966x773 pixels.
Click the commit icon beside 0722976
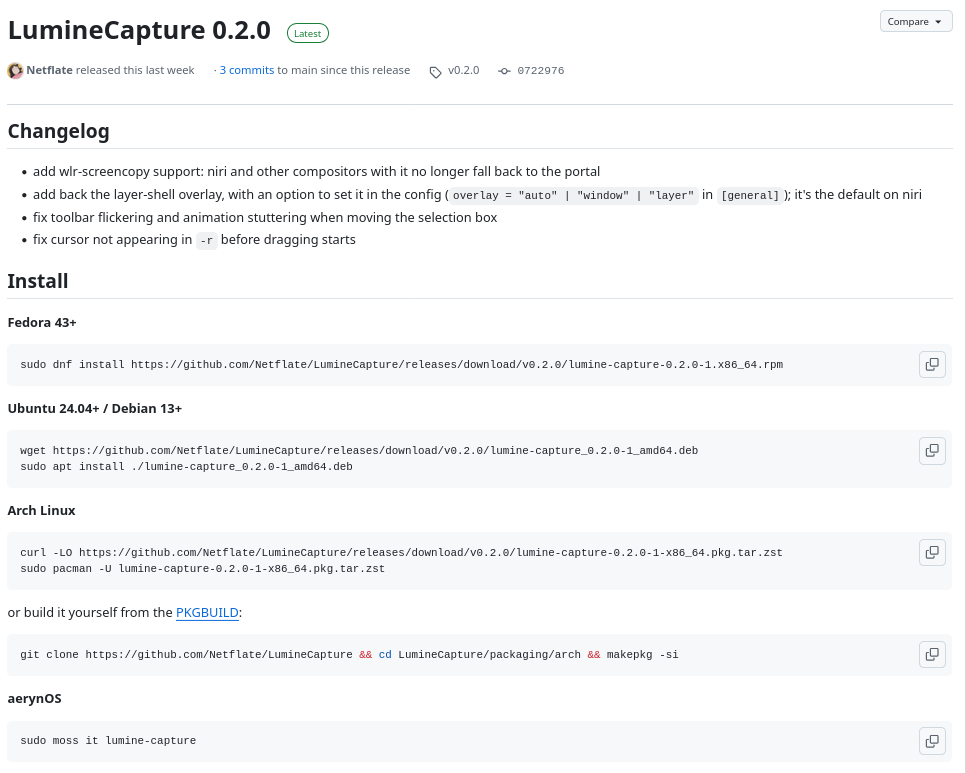point(505,71)
